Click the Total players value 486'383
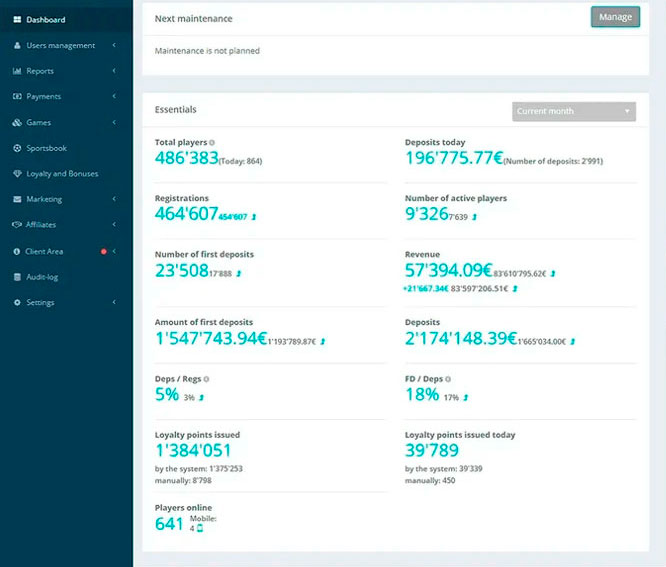This screenshot has height=567, width=666. (x=186, y=158)
